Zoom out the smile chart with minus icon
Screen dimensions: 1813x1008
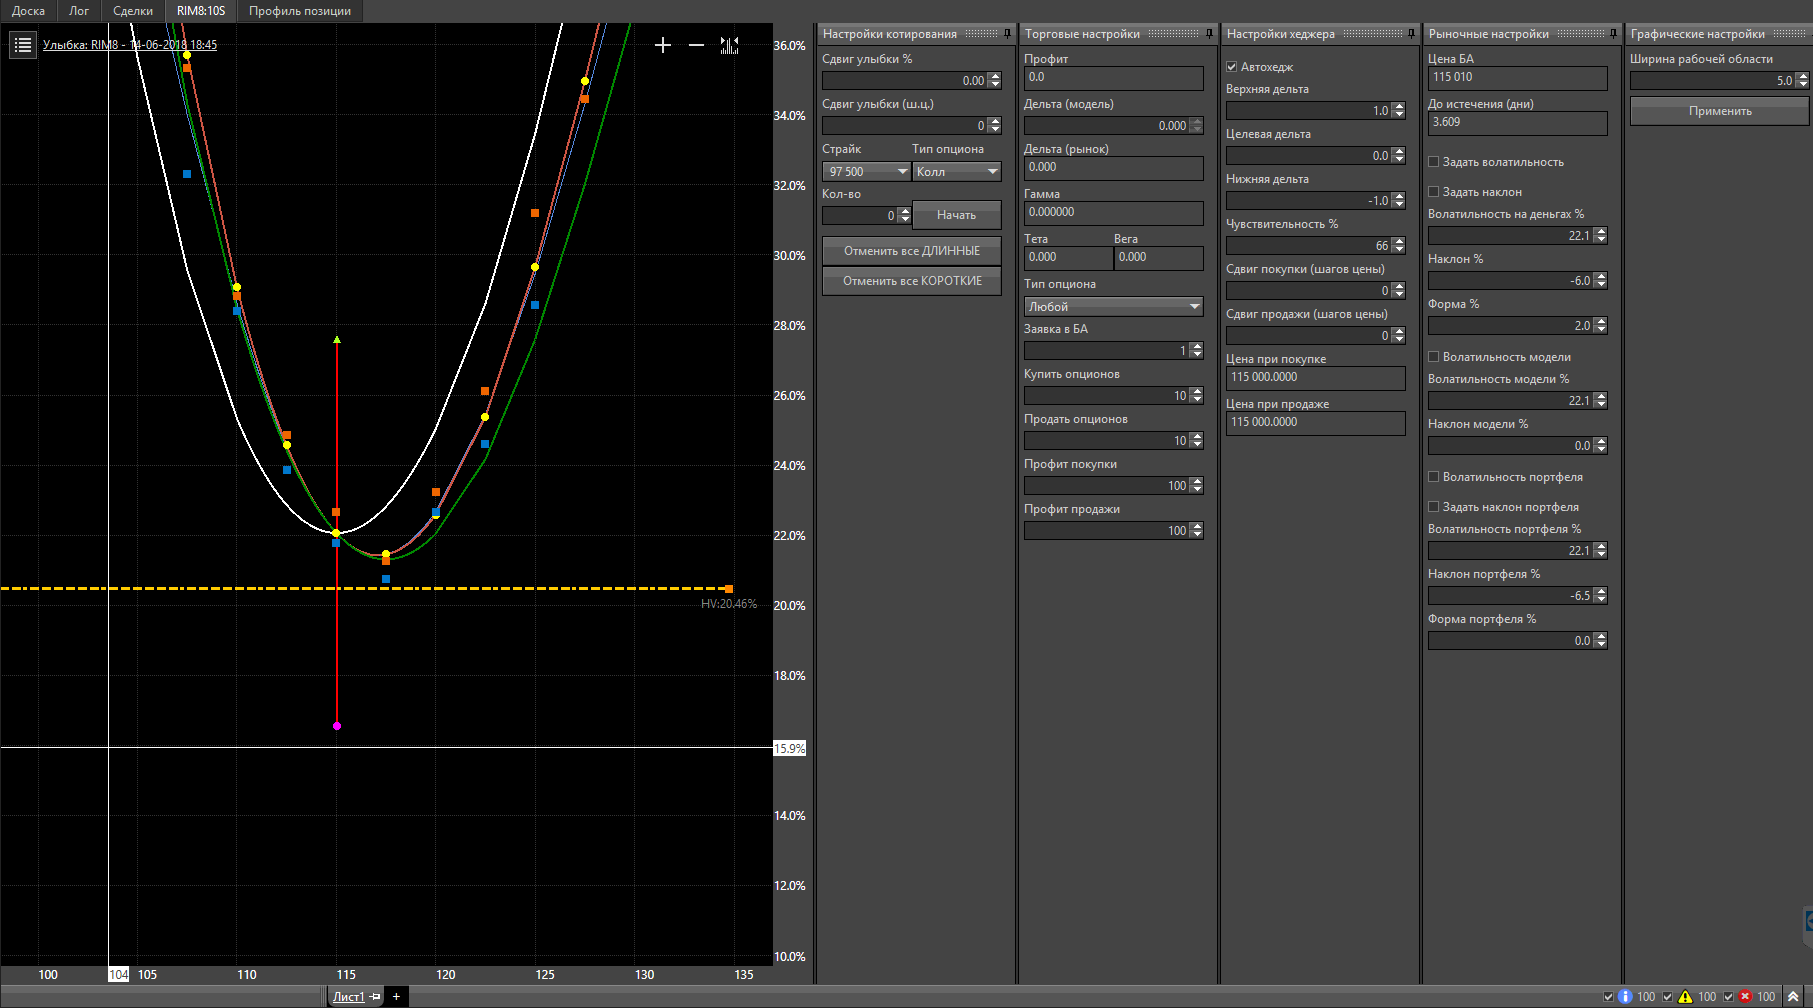click(x=696, y=45)
